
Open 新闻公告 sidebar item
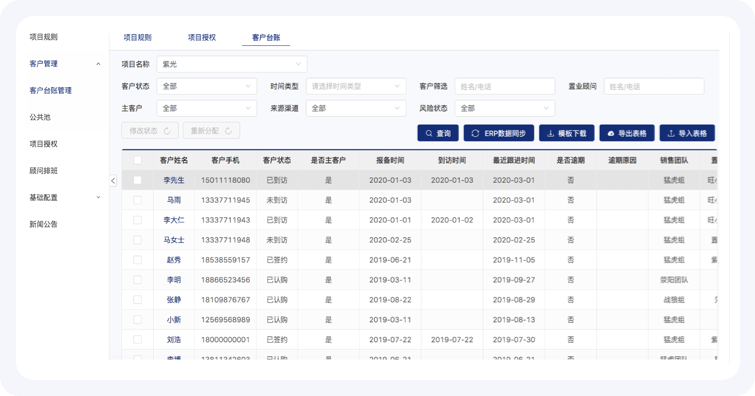click(x=43, y=224)
